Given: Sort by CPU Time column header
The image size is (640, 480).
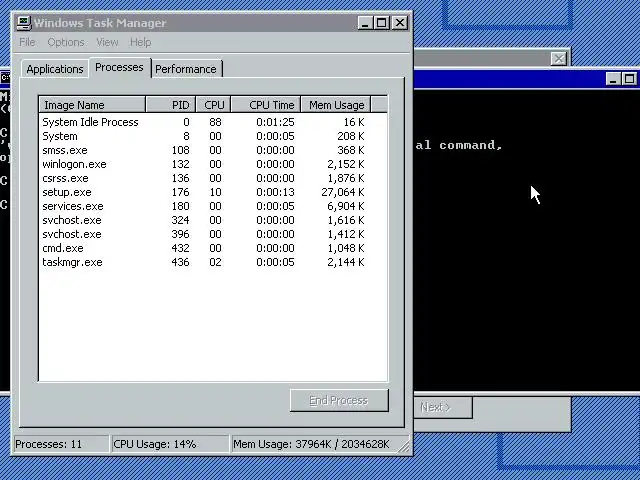Looking at the screenshot, I should [266, 105].
